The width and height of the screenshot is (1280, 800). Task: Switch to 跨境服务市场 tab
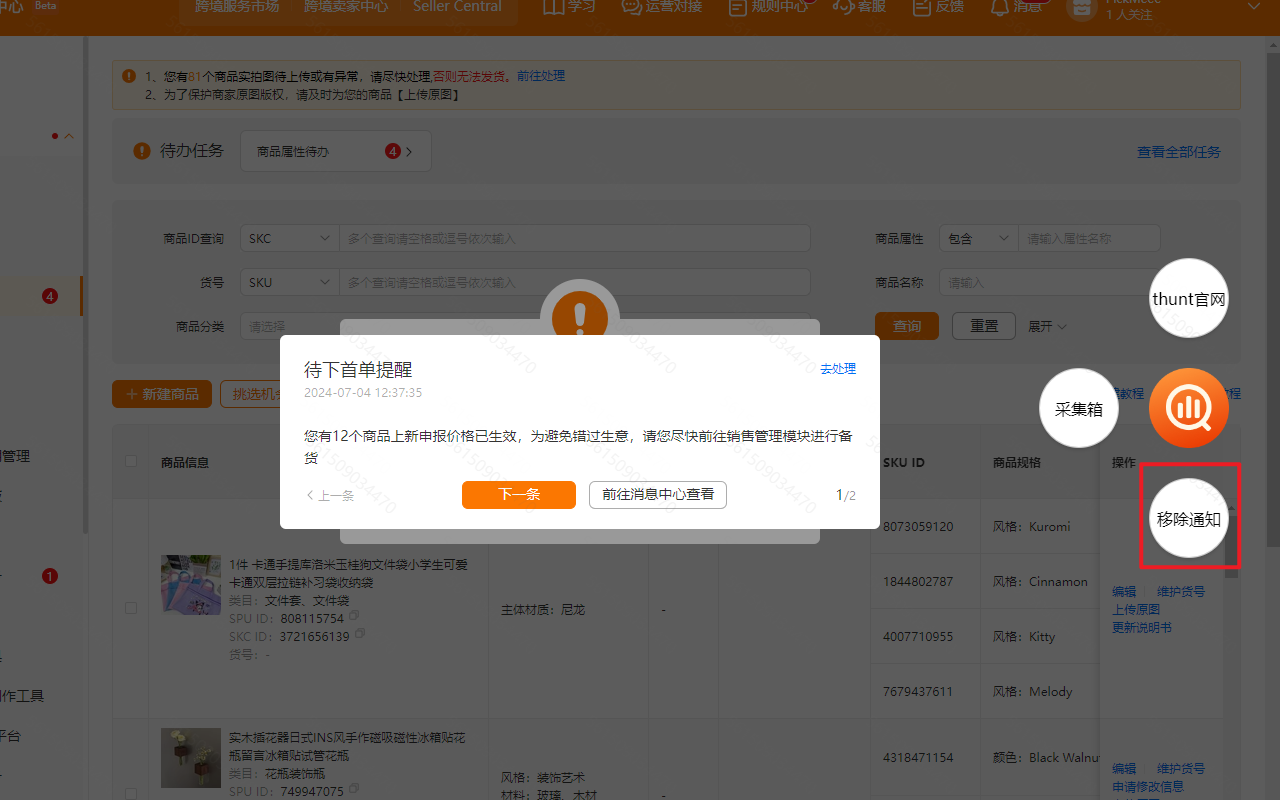pyautogui.click(x=236, y=6)
